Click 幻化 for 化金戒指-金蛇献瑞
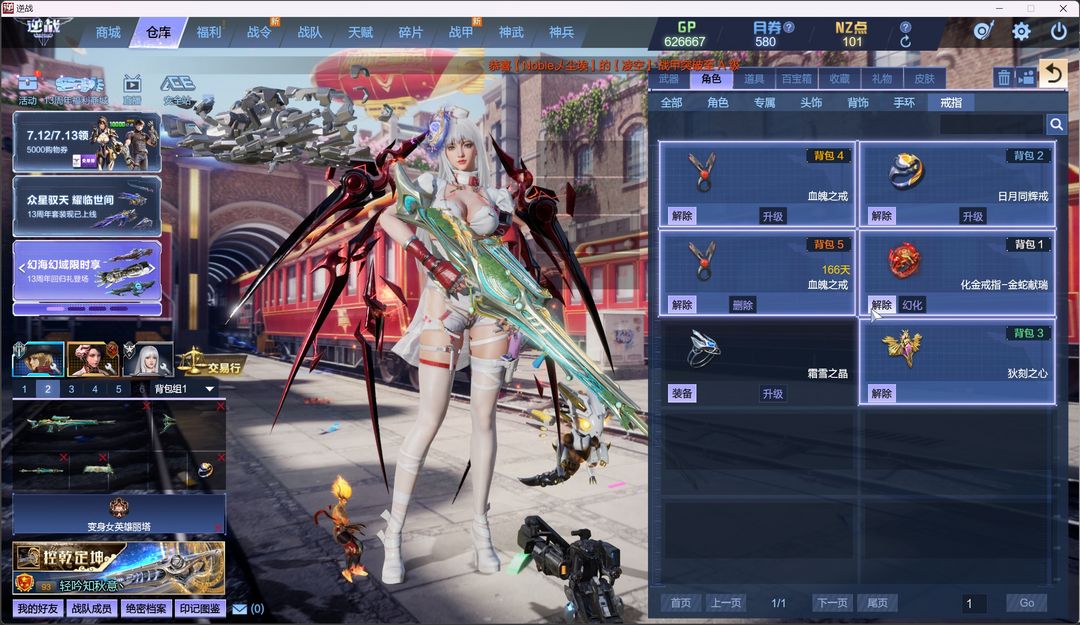Viewport: 1080px width, 625px height. (912, 305)
